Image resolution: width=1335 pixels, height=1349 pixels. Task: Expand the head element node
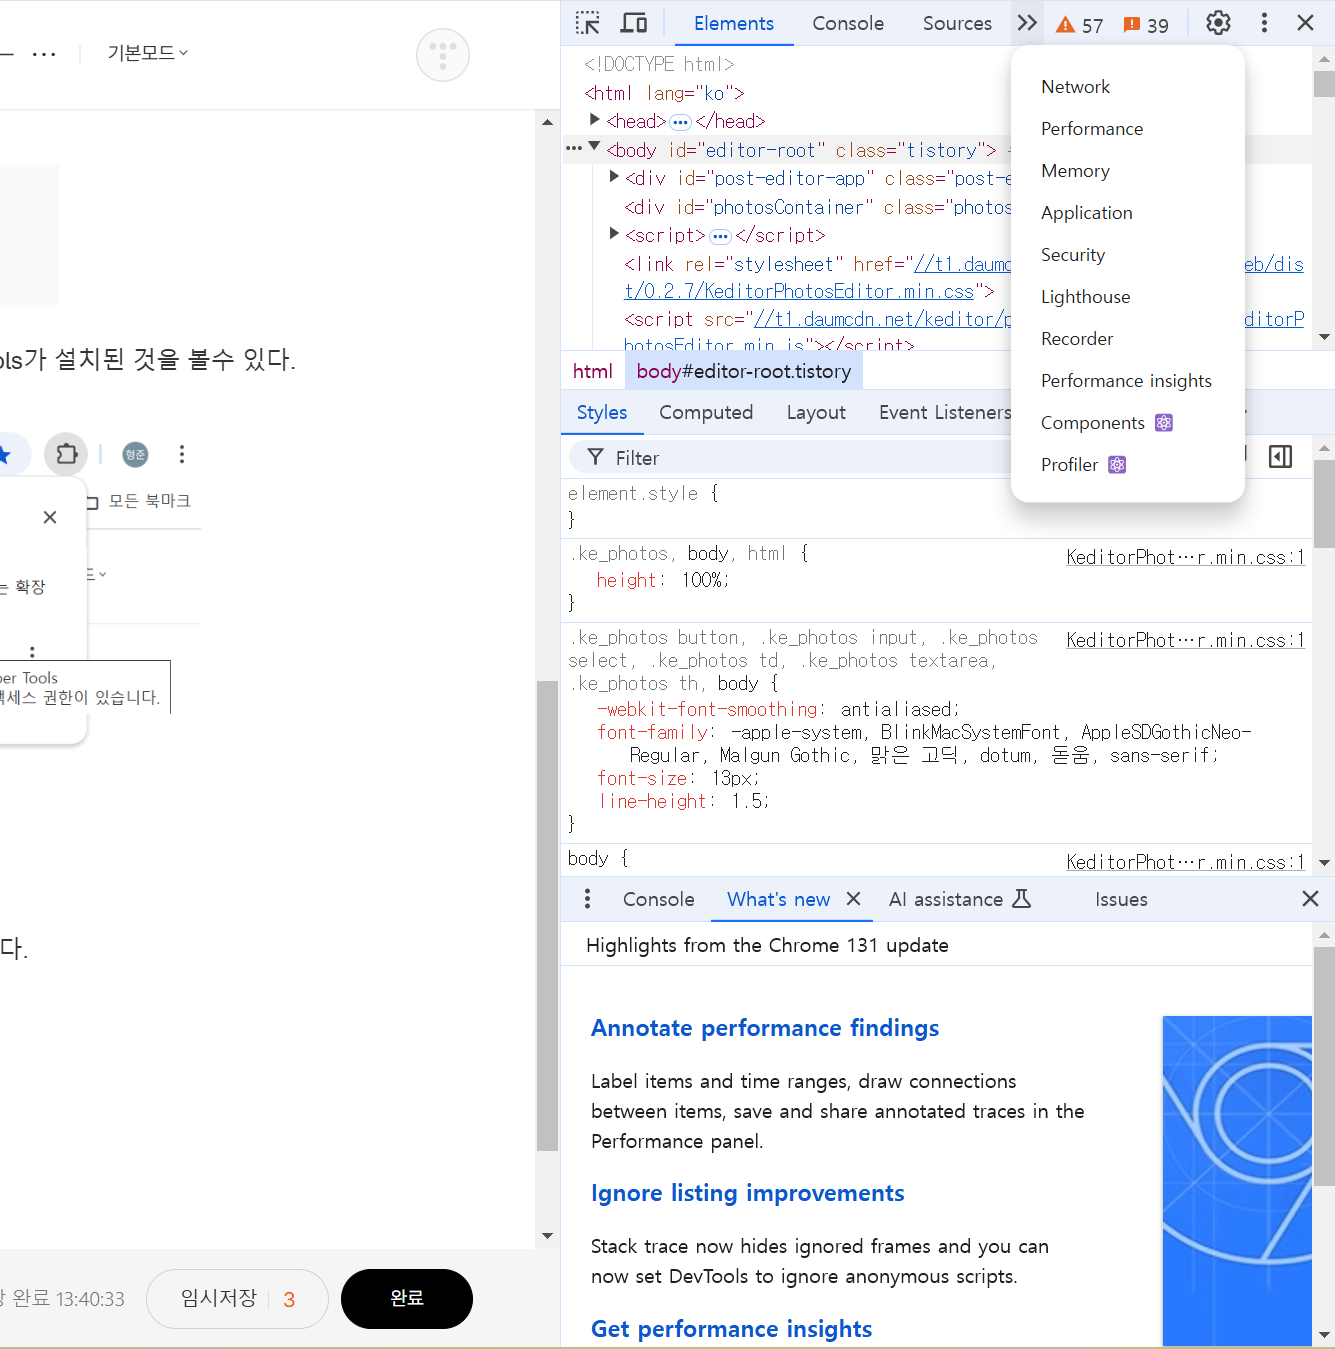pyautogui.click(x=595, y=120)
